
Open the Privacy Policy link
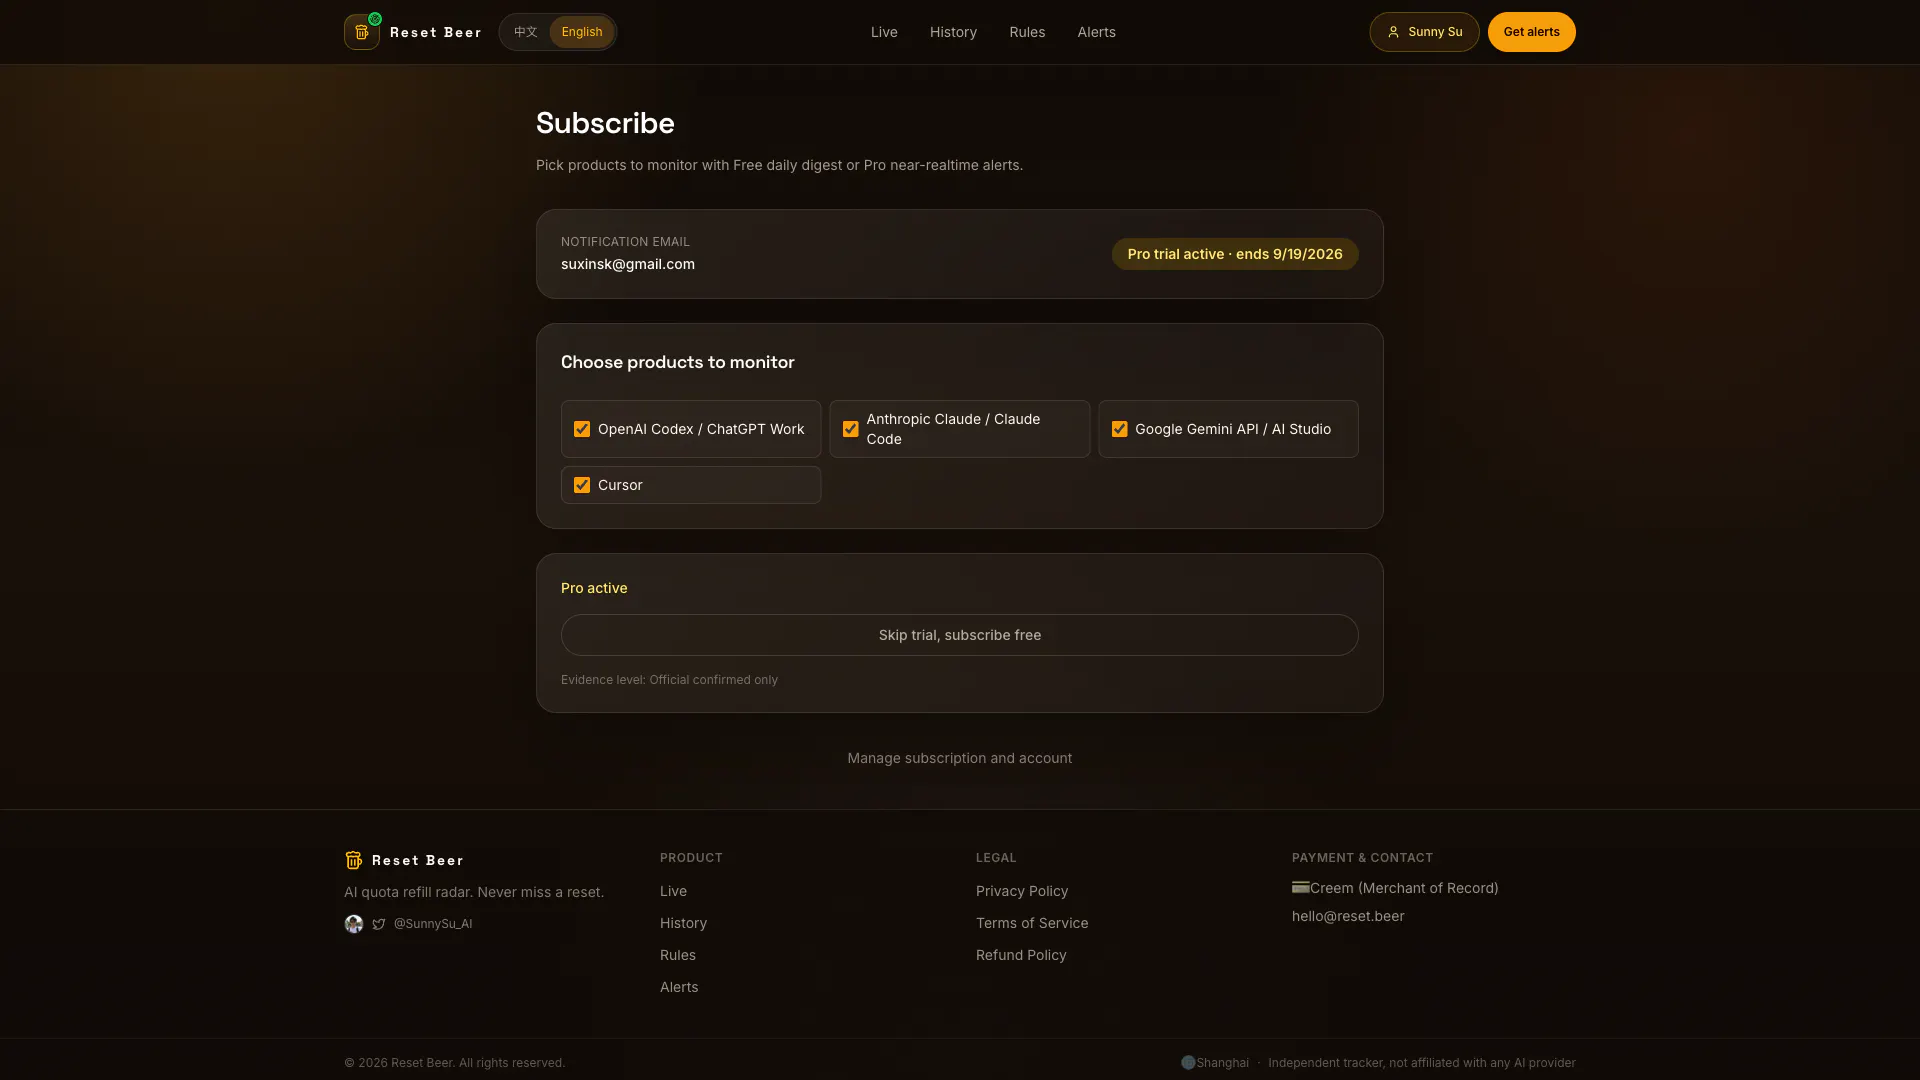point(1022,891)
